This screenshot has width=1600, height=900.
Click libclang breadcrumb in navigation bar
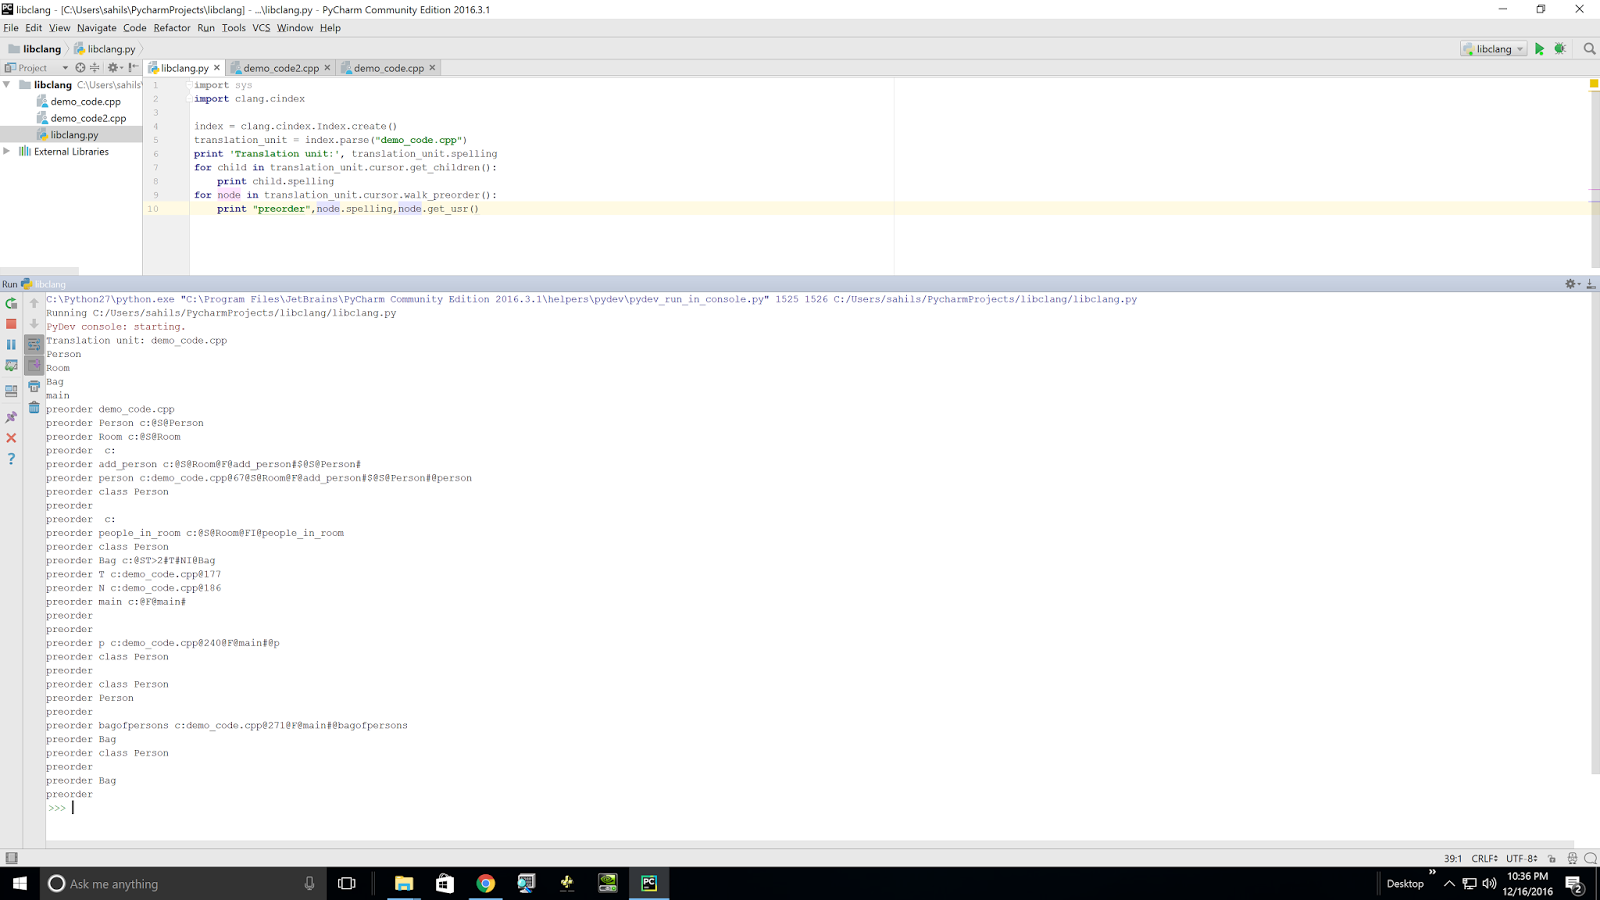(35, 49)
